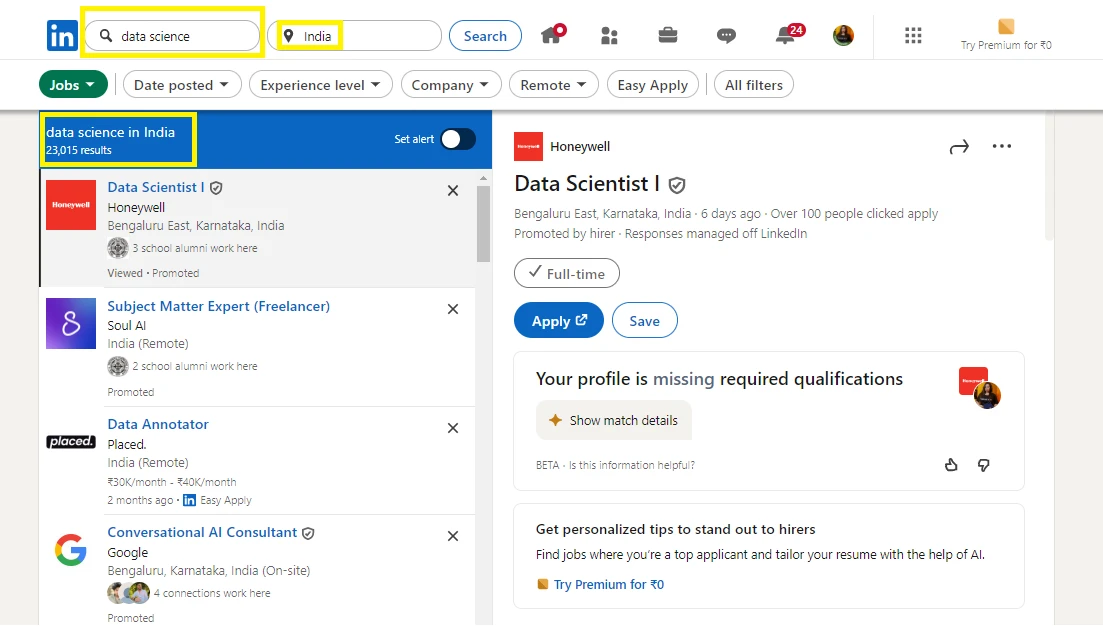Click the job search keyword field
Viewport: 1103px width, 626px height.
(x=172, y=36)
